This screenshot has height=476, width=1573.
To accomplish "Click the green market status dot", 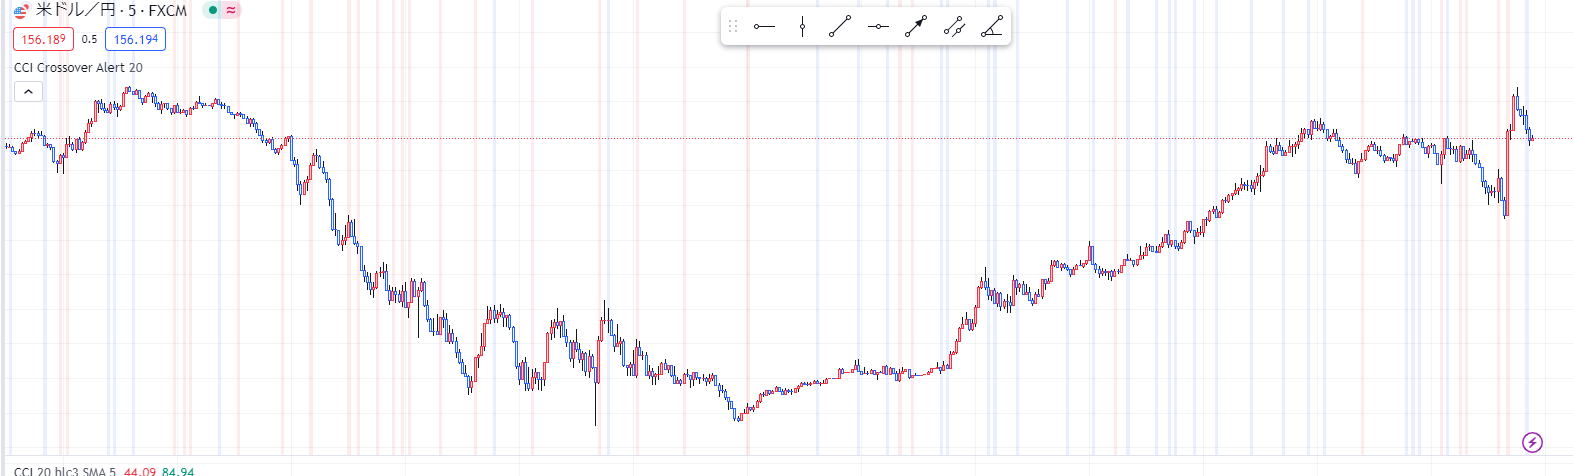I will click(213, 10).
